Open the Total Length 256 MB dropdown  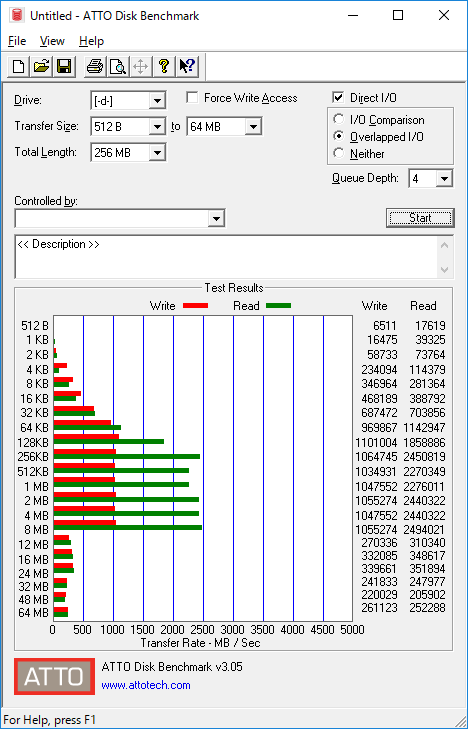157,152
